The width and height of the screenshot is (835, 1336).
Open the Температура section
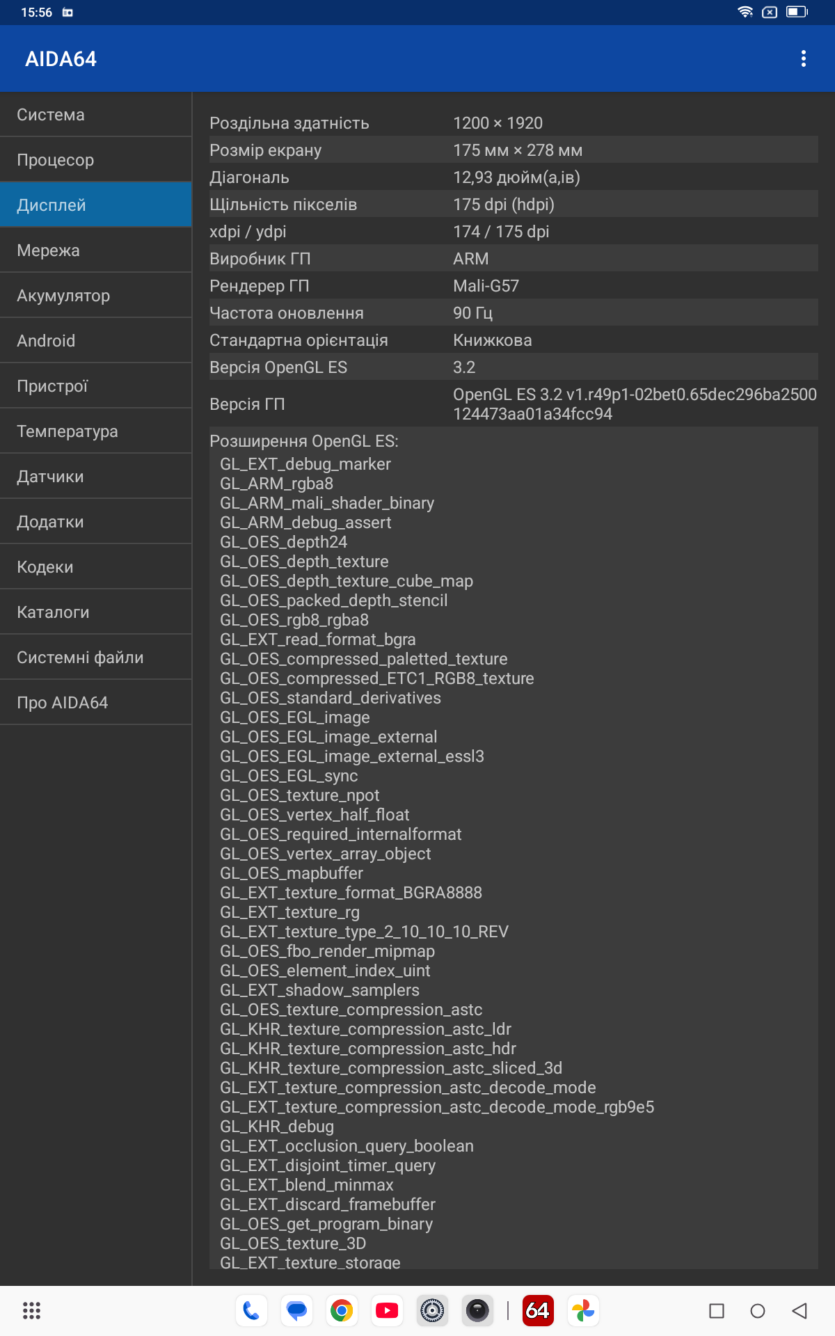[x=95, y=431]
